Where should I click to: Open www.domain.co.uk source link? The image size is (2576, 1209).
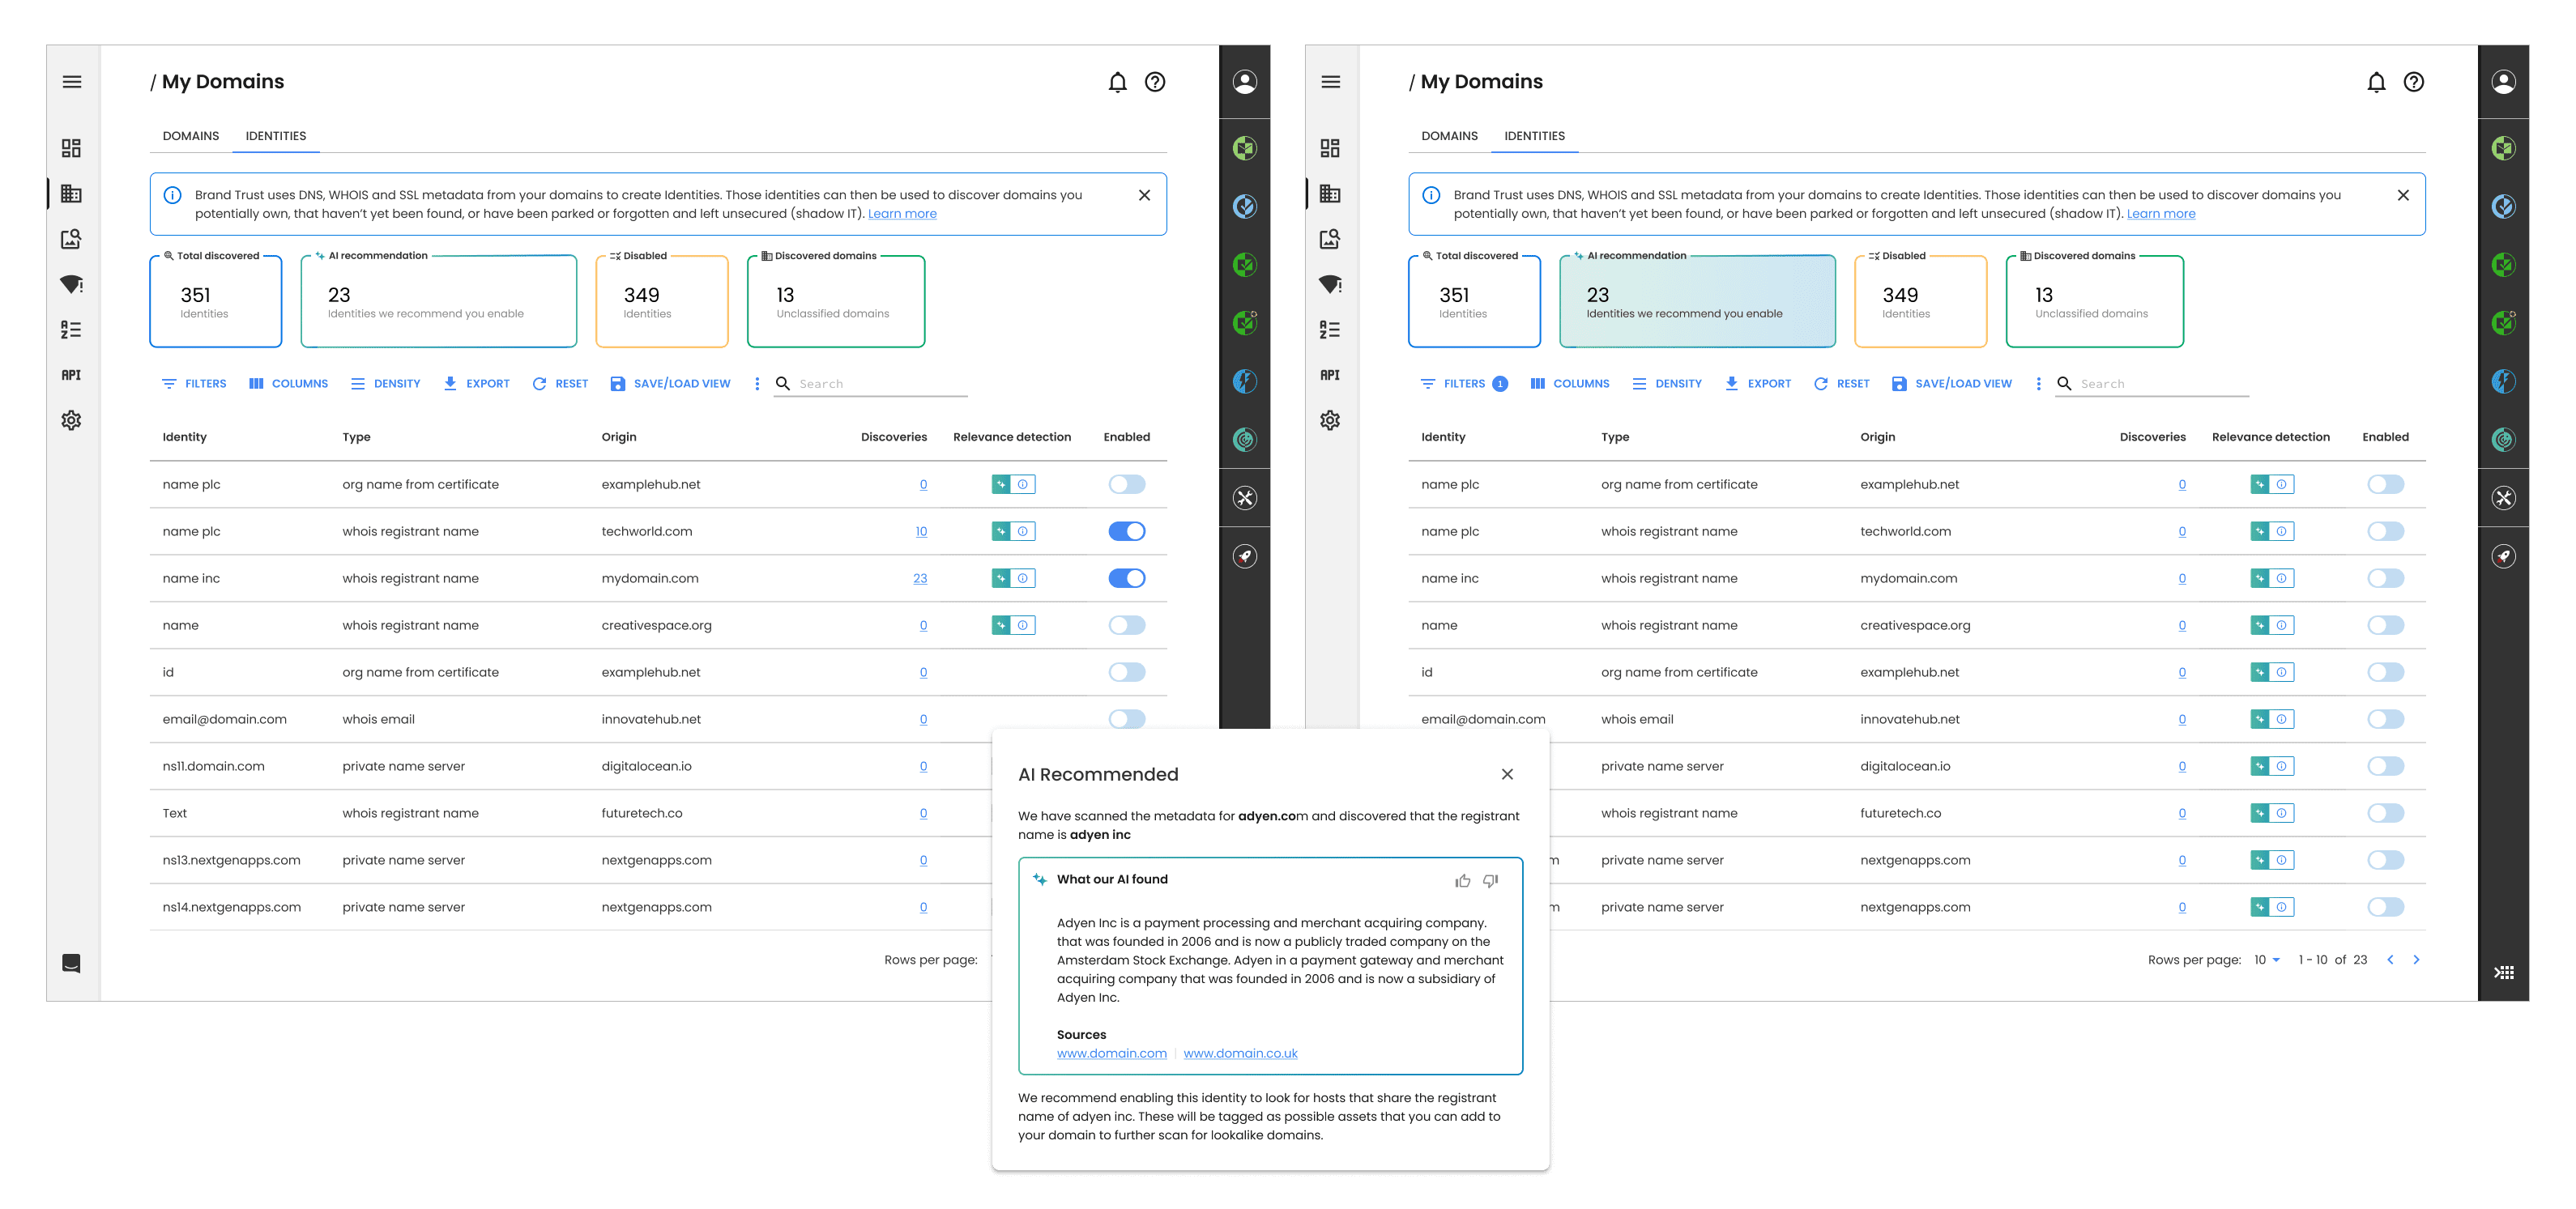pyautogui.click(x=1240, y=1053)
